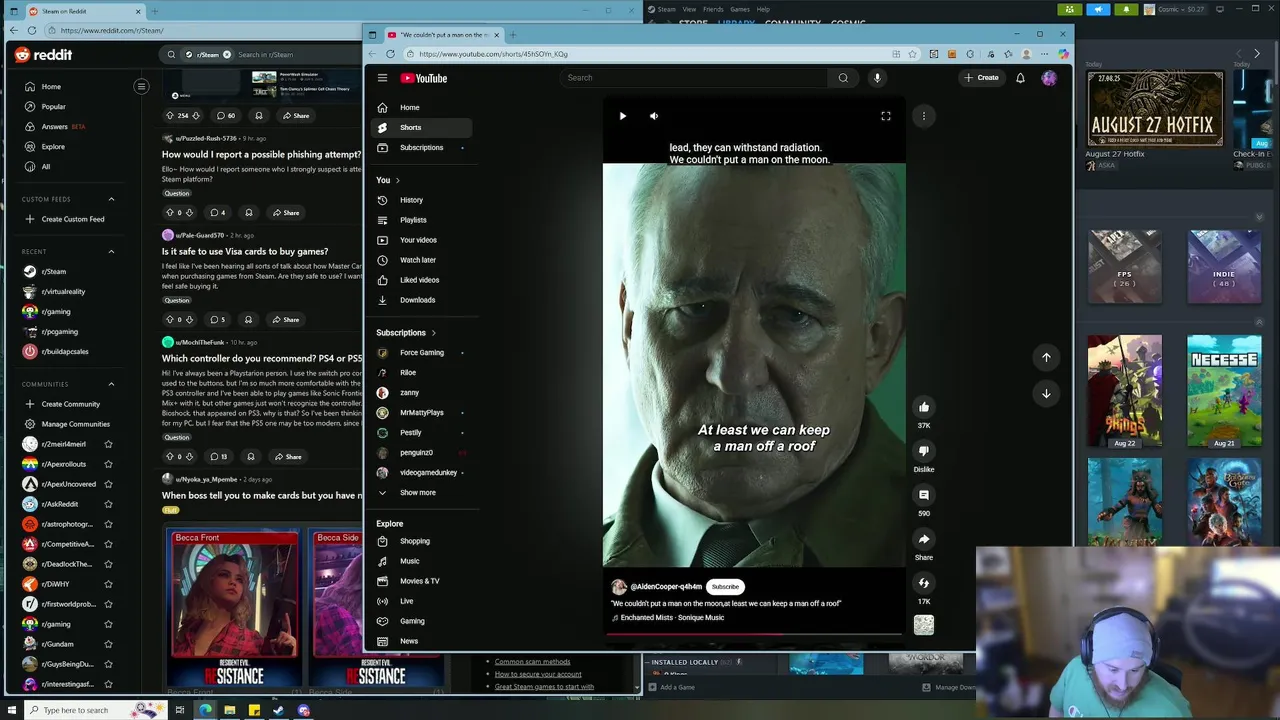Collapse the Recent section on Reddit

pyautogui.click(x=111, y=252)
